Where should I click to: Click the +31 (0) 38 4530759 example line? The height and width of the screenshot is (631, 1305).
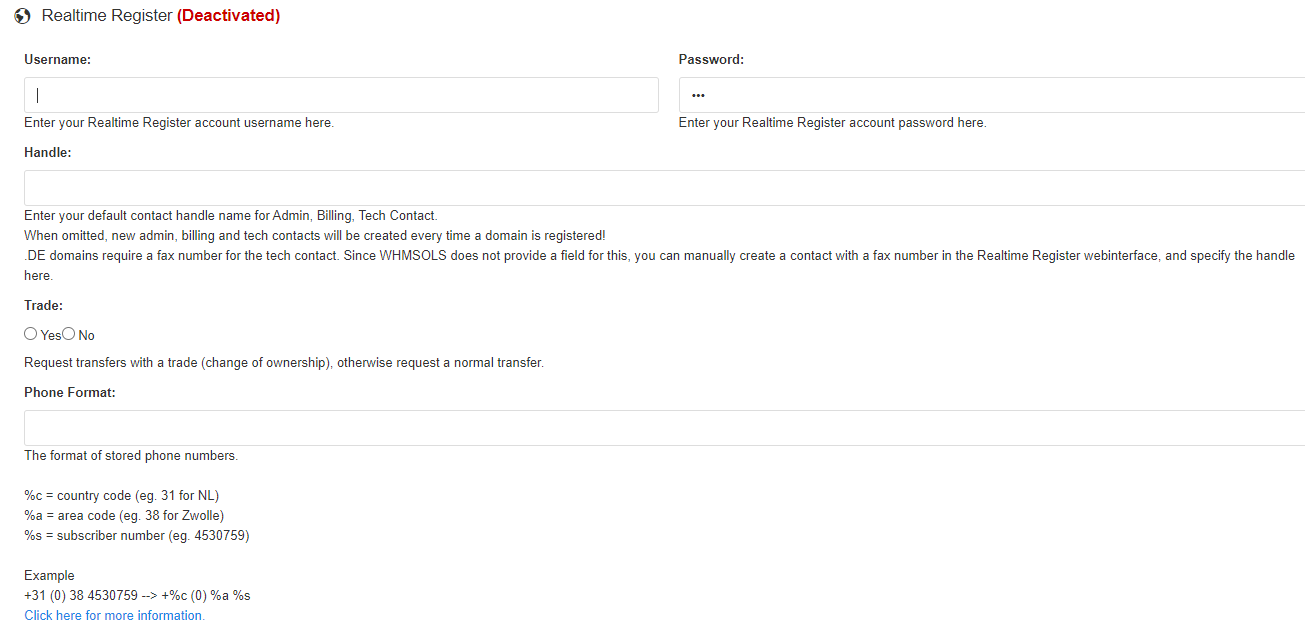click(137, 596)
